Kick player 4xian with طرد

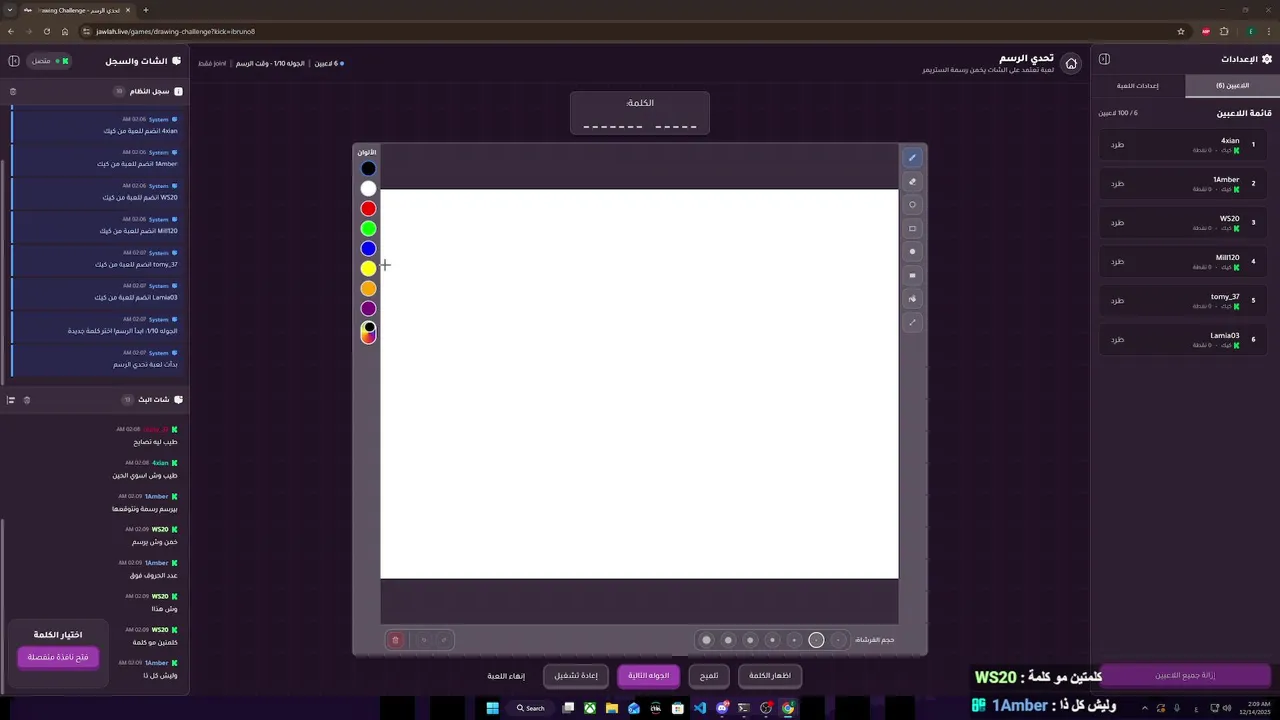[x=1117, y=144]
